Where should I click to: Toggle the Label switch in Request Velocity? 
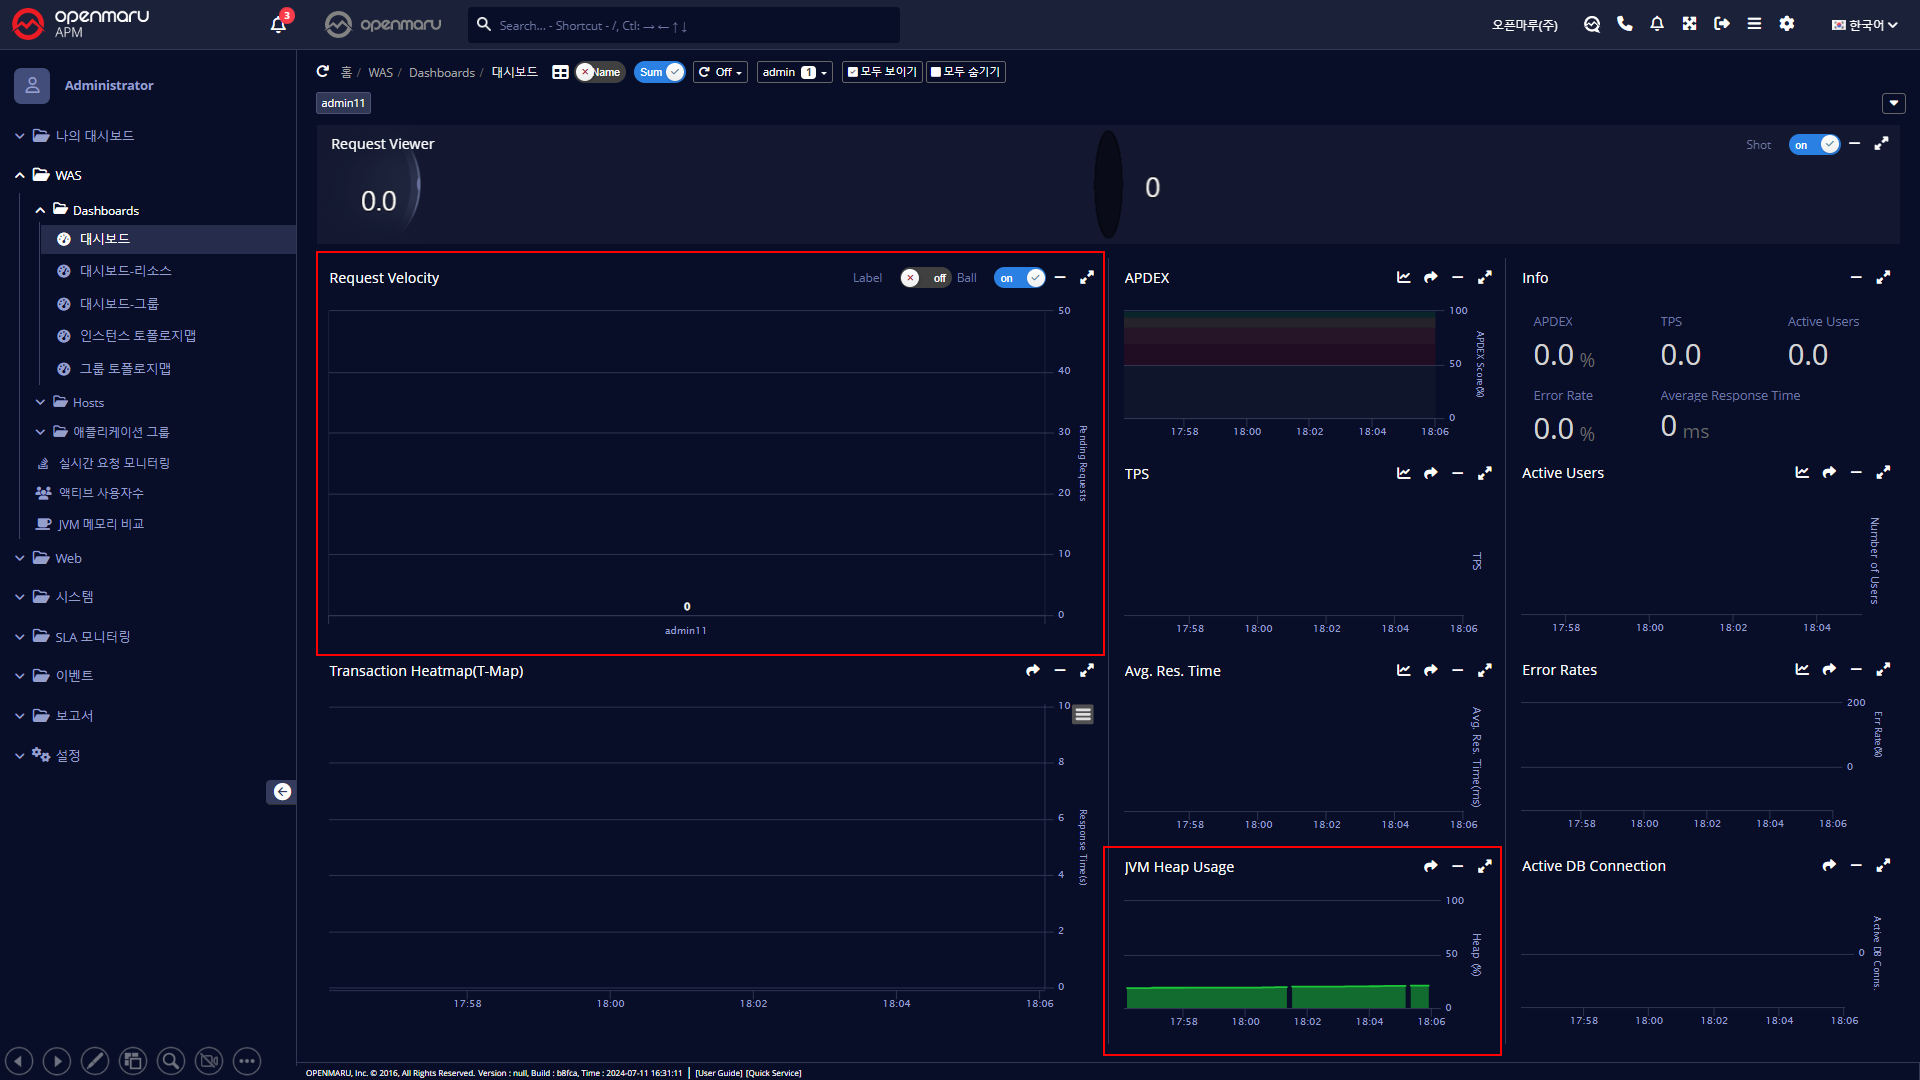pos(924,278)
